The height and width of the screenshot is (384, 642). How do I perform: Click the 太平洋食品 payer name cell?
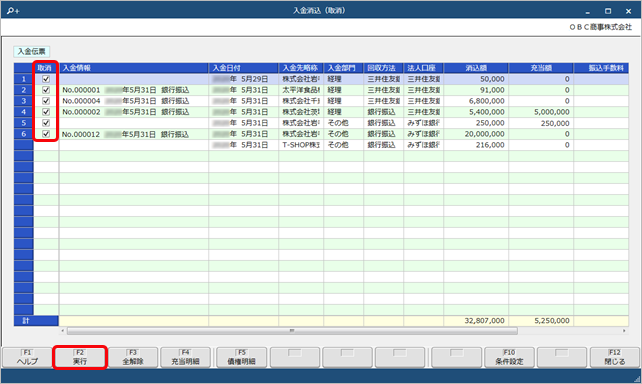[301, 90]
